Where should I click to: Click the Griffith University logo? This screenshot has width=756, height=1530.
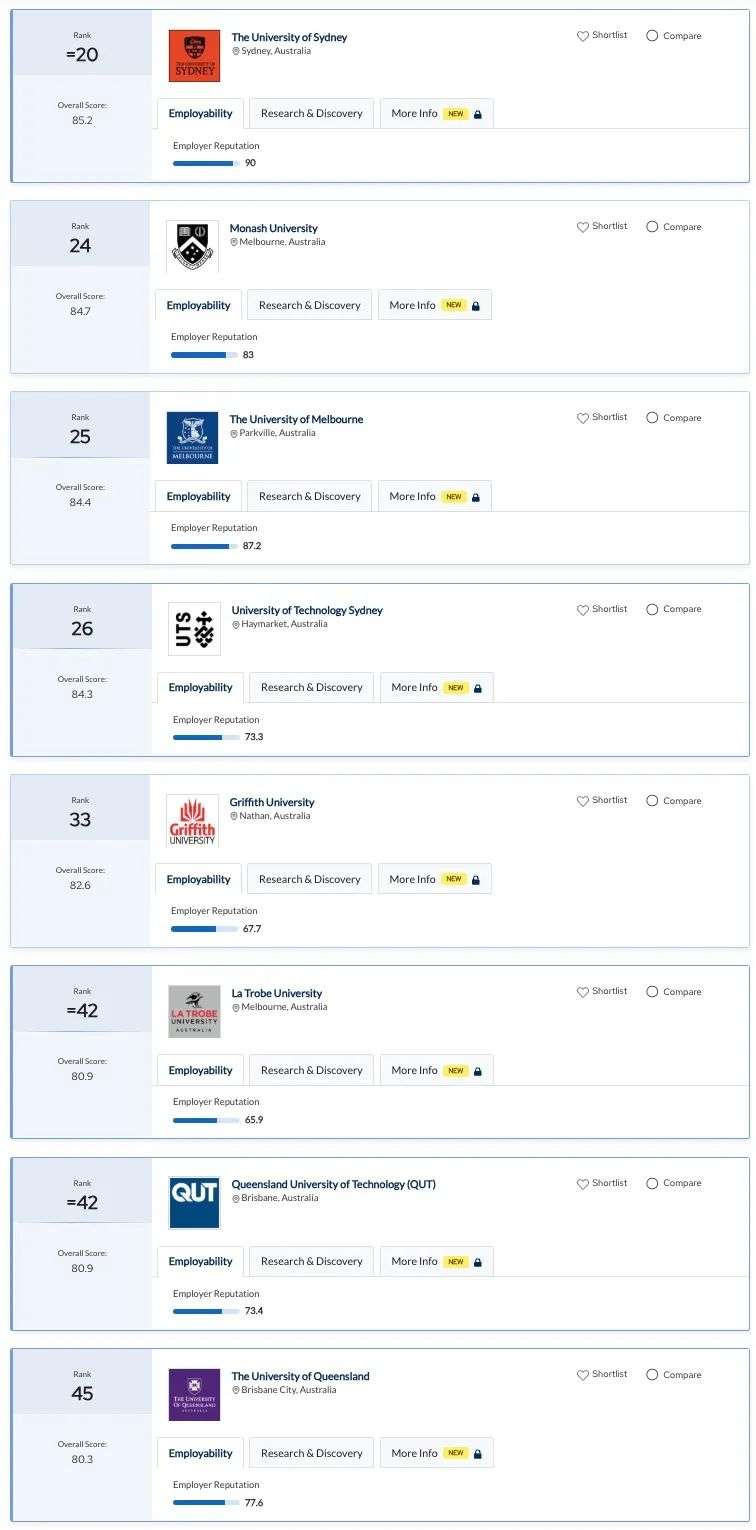[192, 821]
